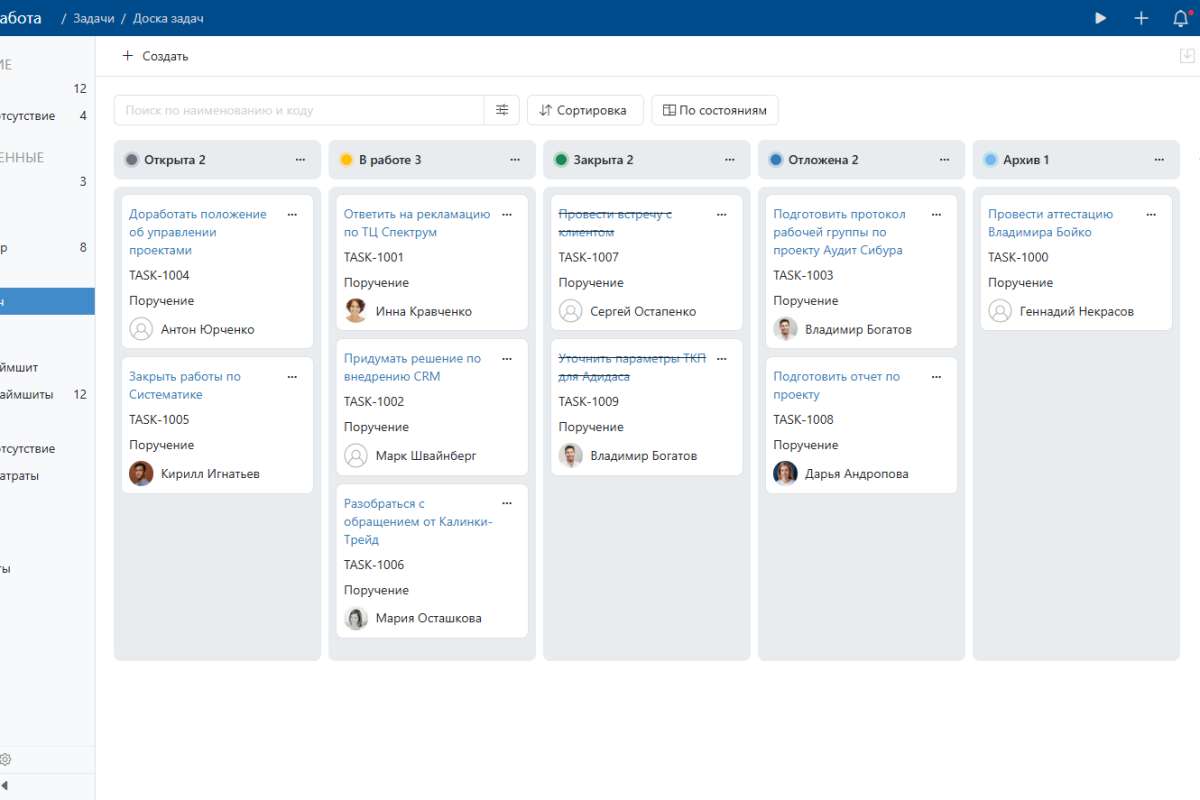
Task: Click the yellow В работе status dot
Action: tap(346, 159)
